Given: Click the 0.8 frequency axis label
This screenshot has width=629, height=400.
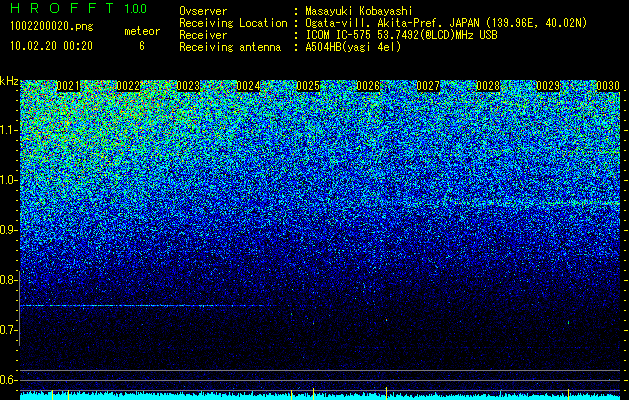Looking at the screenshot, I should [x=8, y=280].
